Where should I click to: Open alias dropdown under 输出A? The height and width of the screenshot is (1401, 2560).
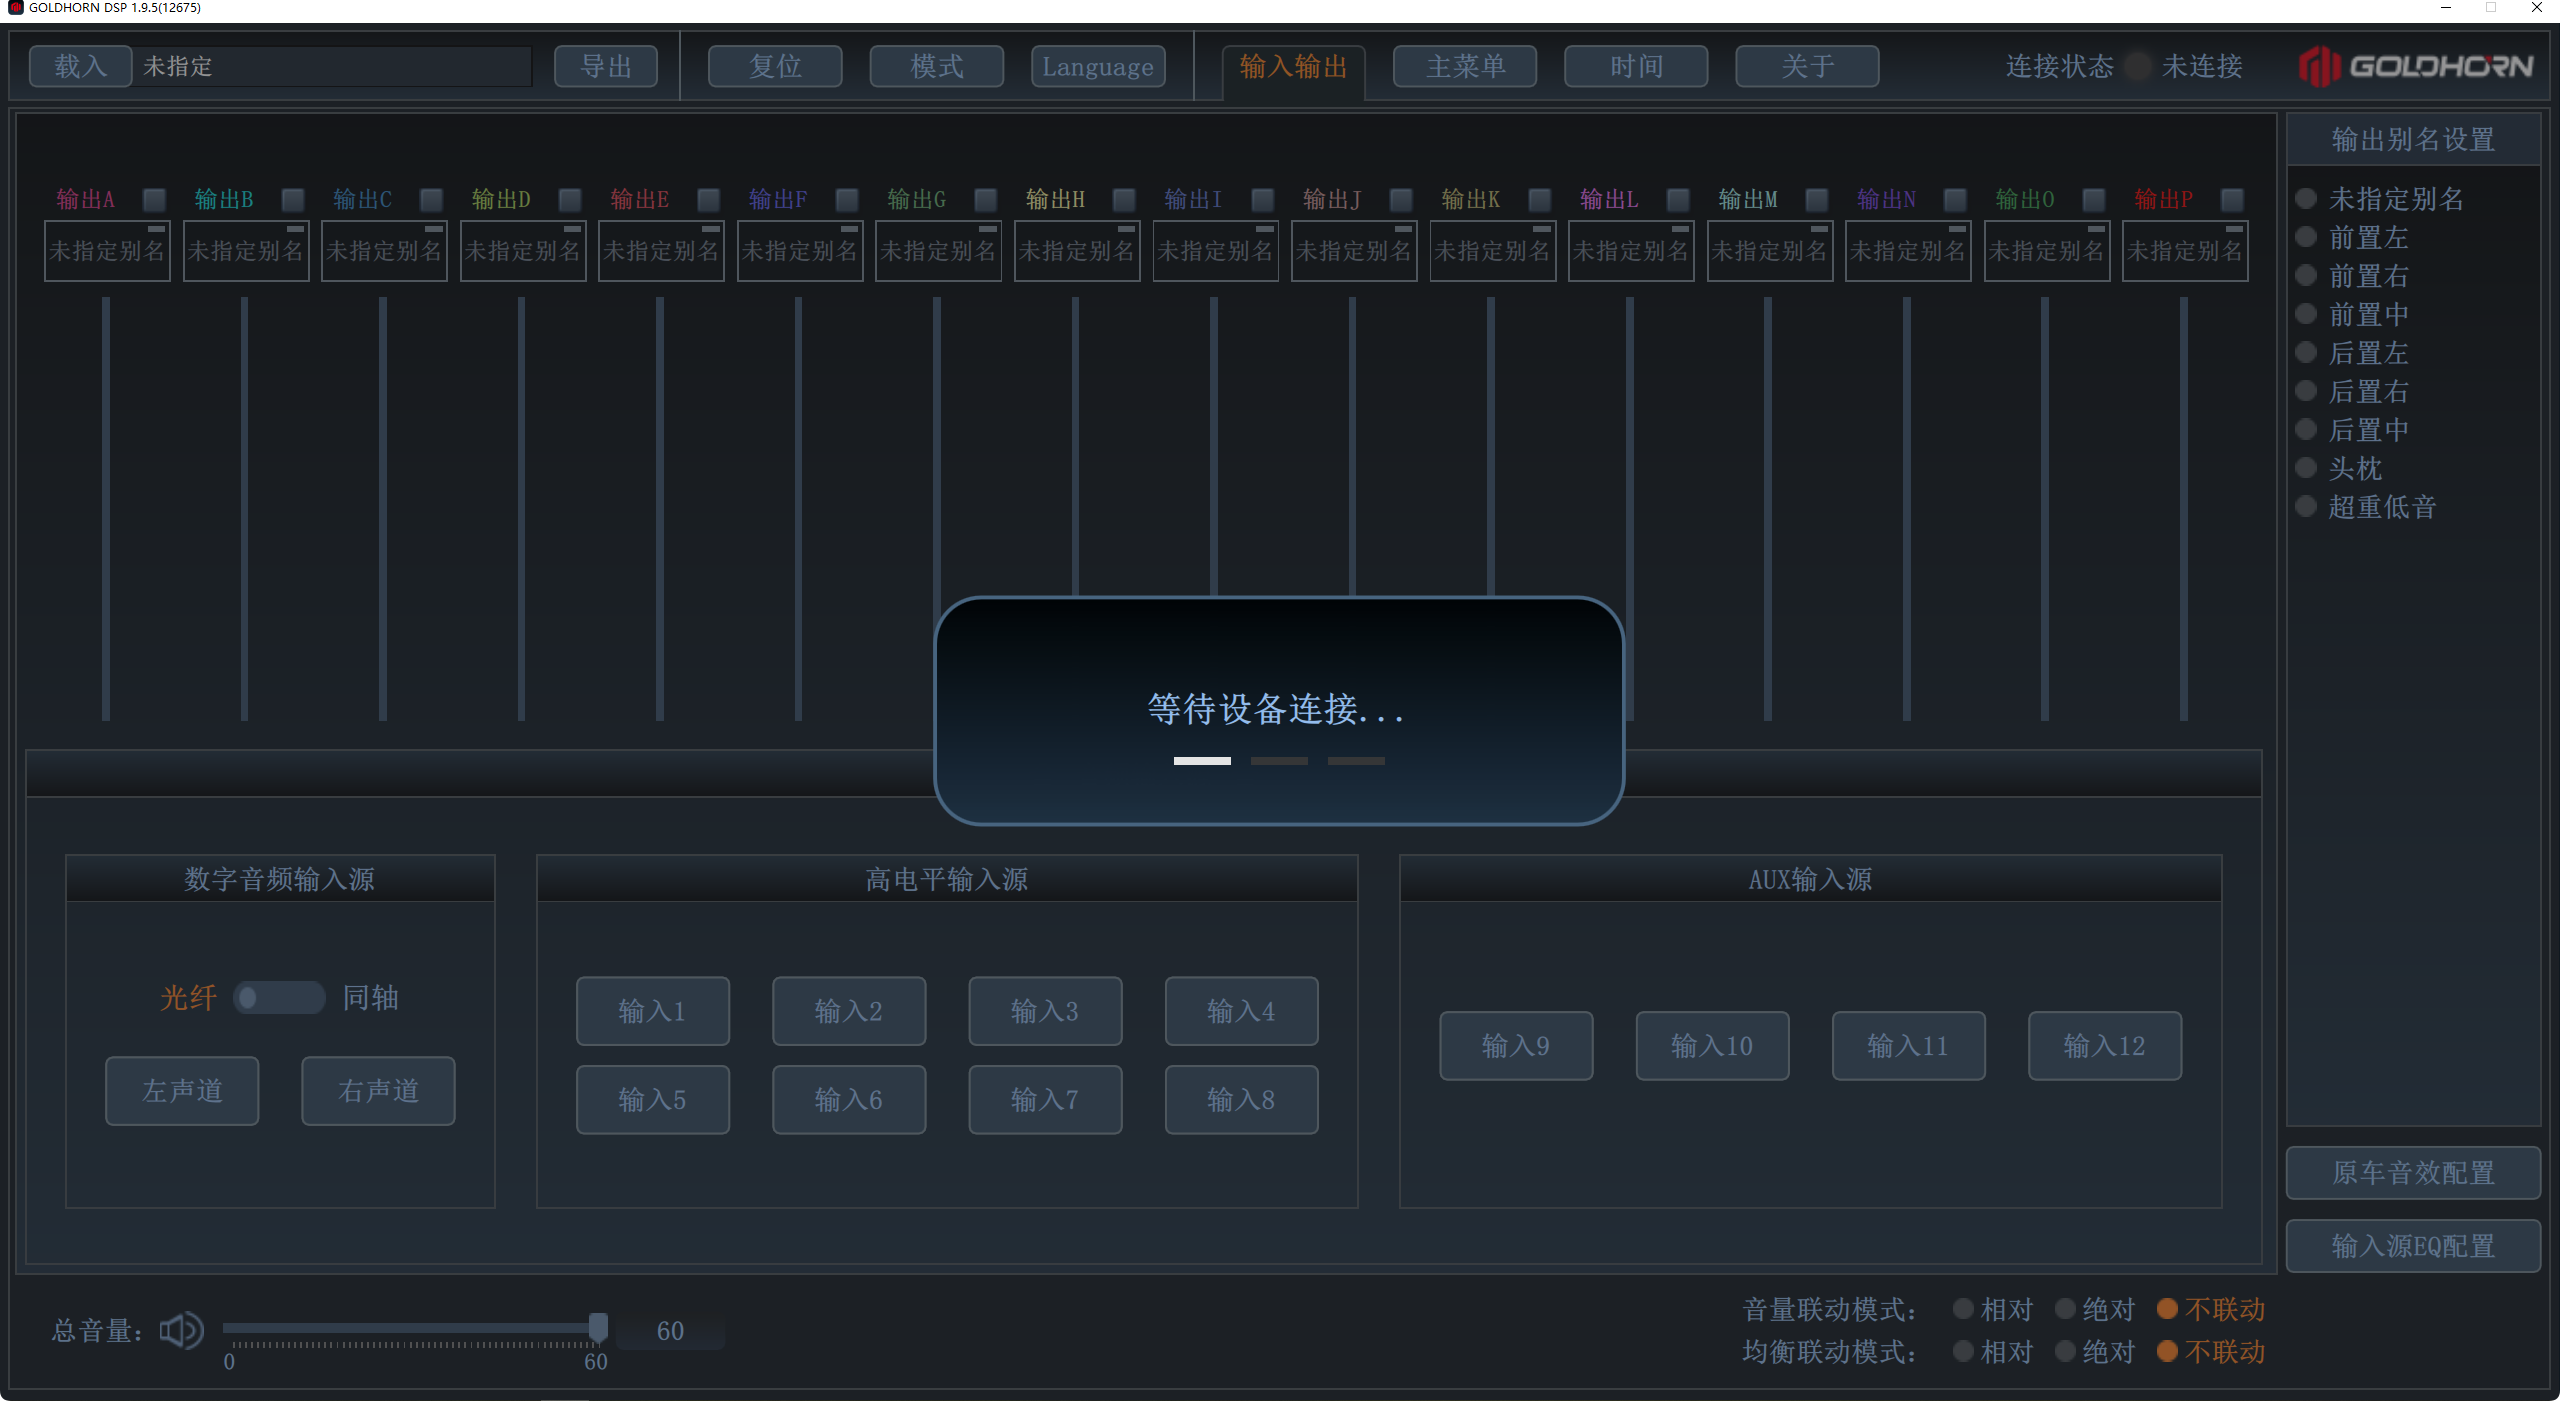pos(107,251)
